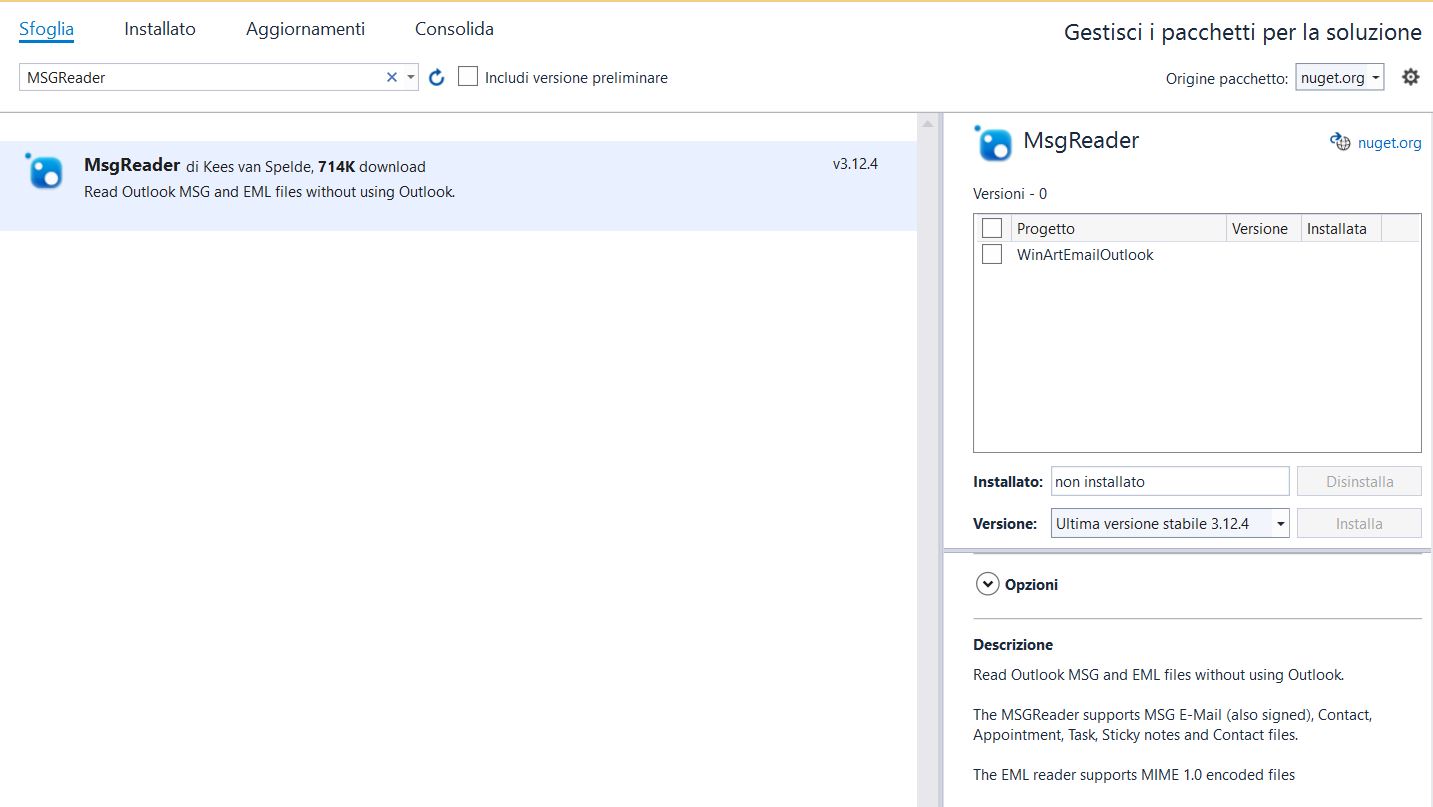The height and width of the screenshot is (807, 1433).
Task: Check the WinArtEmailOutlook project checkbox
Action: pyautogui.click(x=992, y=254)
